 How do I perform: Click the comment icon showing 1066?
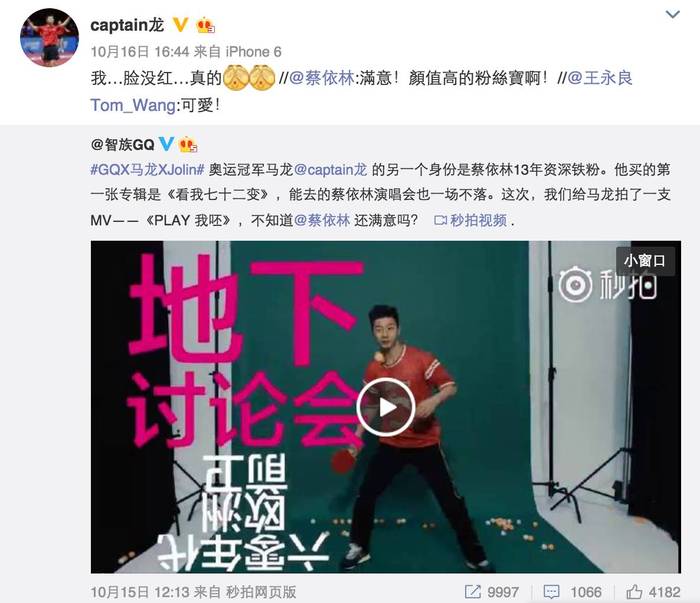(572, 592)
